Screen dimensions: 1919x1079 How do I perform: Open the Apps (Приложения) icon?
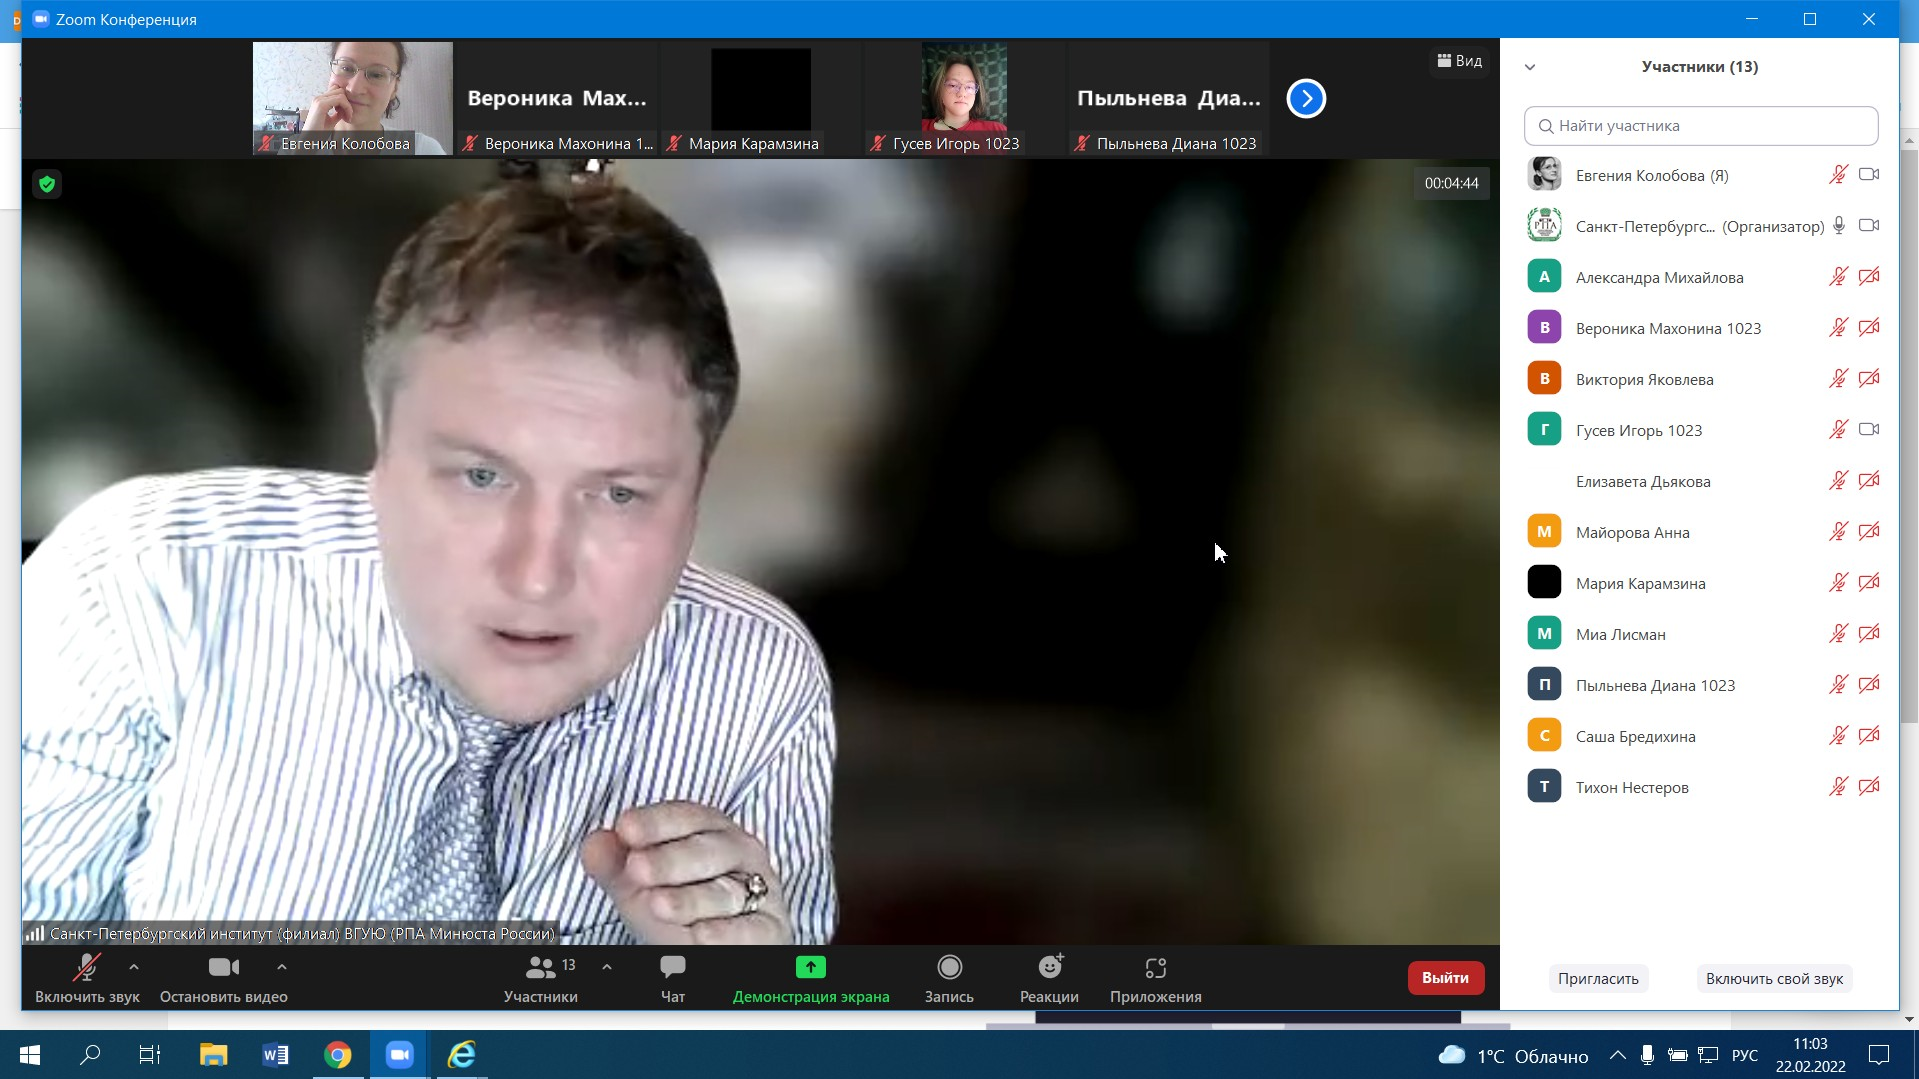1155,968
